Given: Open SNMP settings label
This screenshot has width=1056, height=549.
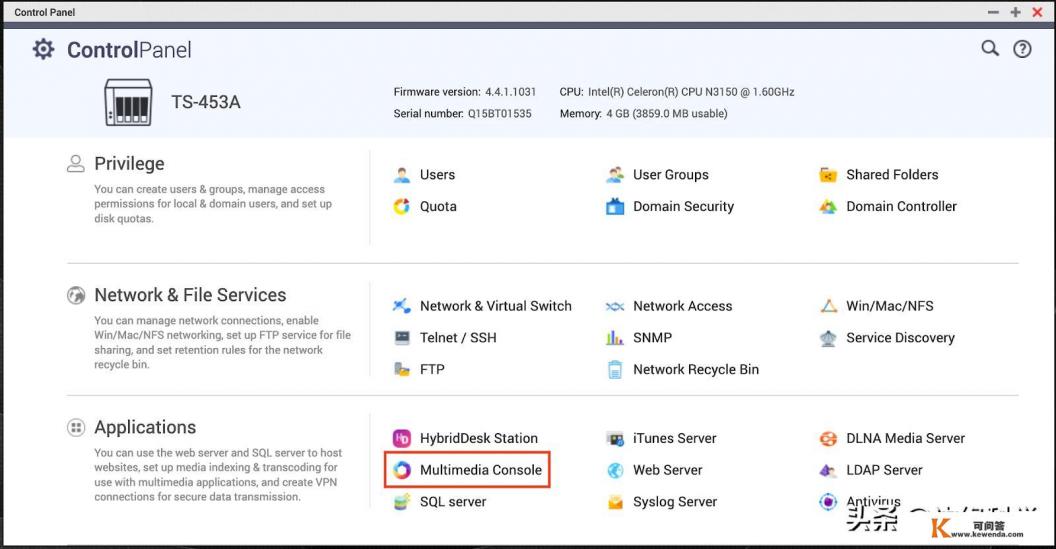Looking at the screenshot, I should tap(653, 337).
